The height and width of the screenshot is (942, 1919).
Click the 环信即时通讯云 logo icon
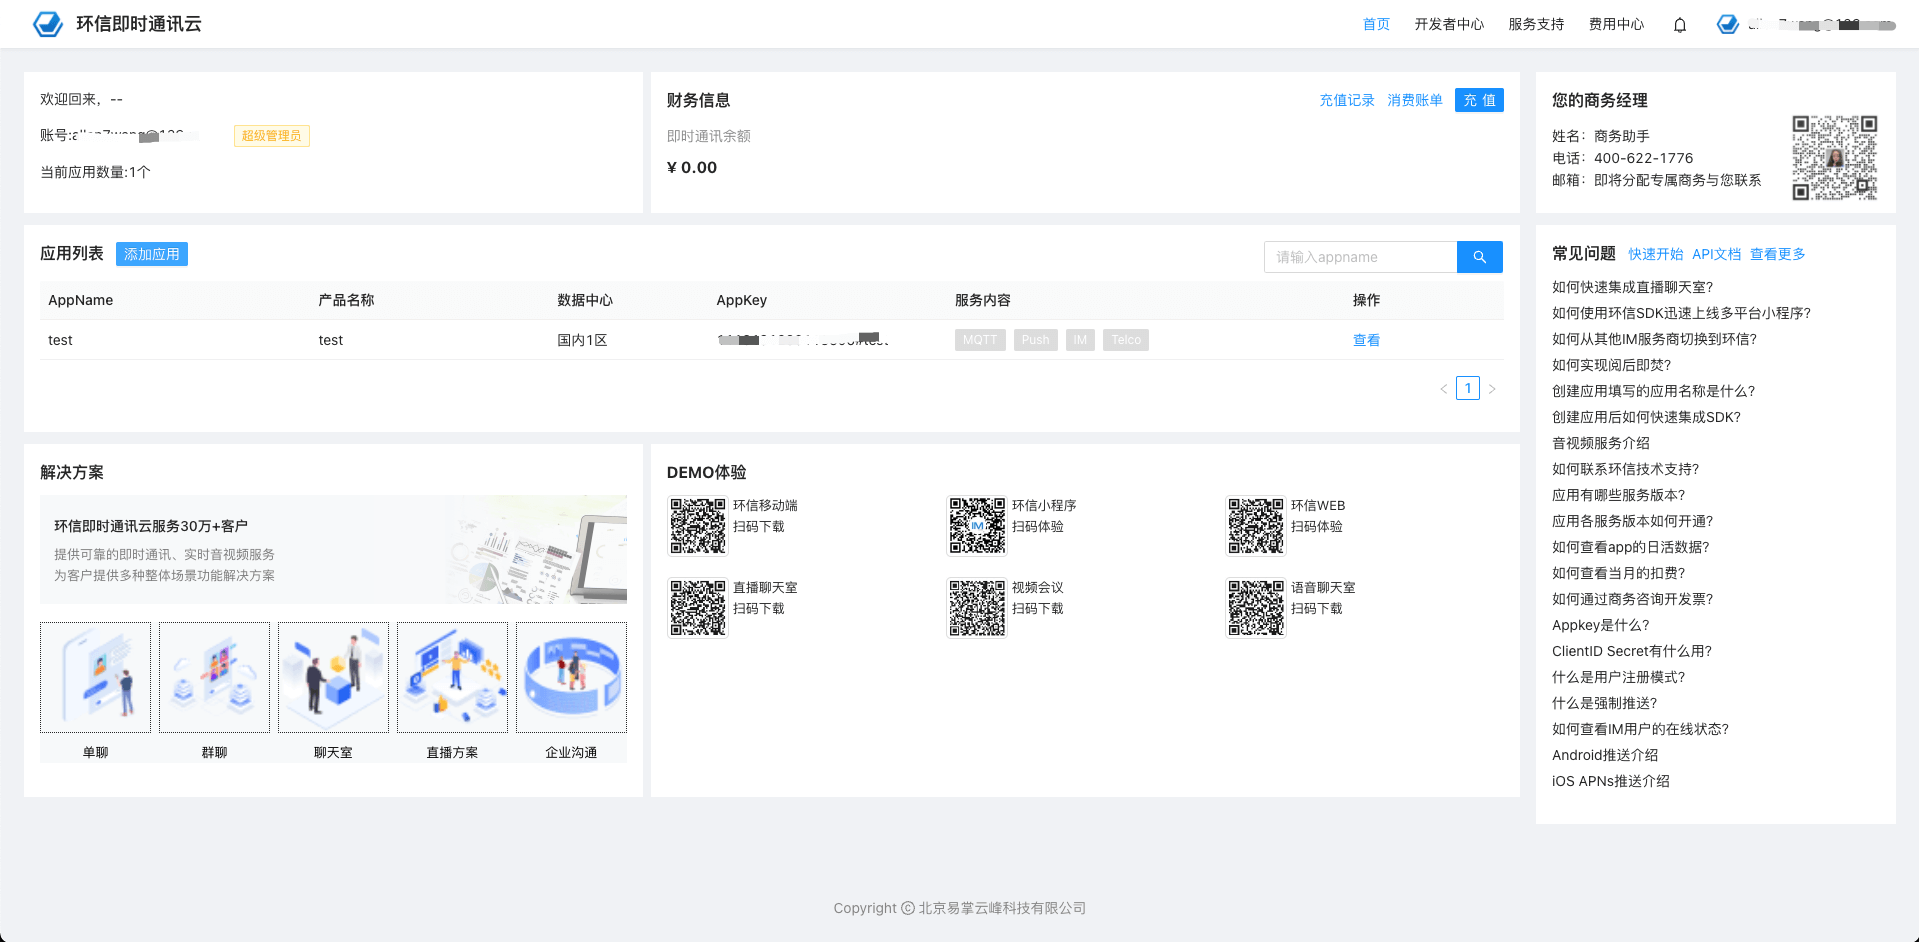(x=48, y=24)
